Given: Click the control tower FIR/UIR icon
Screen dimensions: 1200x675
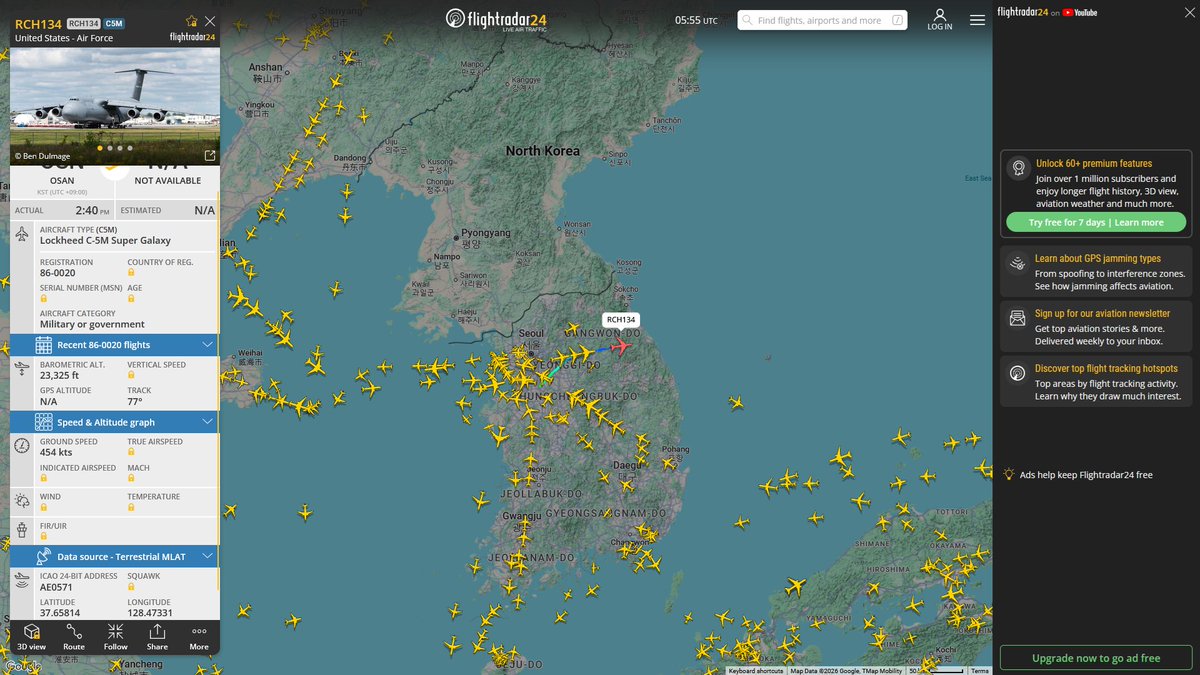Looking at the screenshot, I should pyautogui.click(x=22, y=529).
